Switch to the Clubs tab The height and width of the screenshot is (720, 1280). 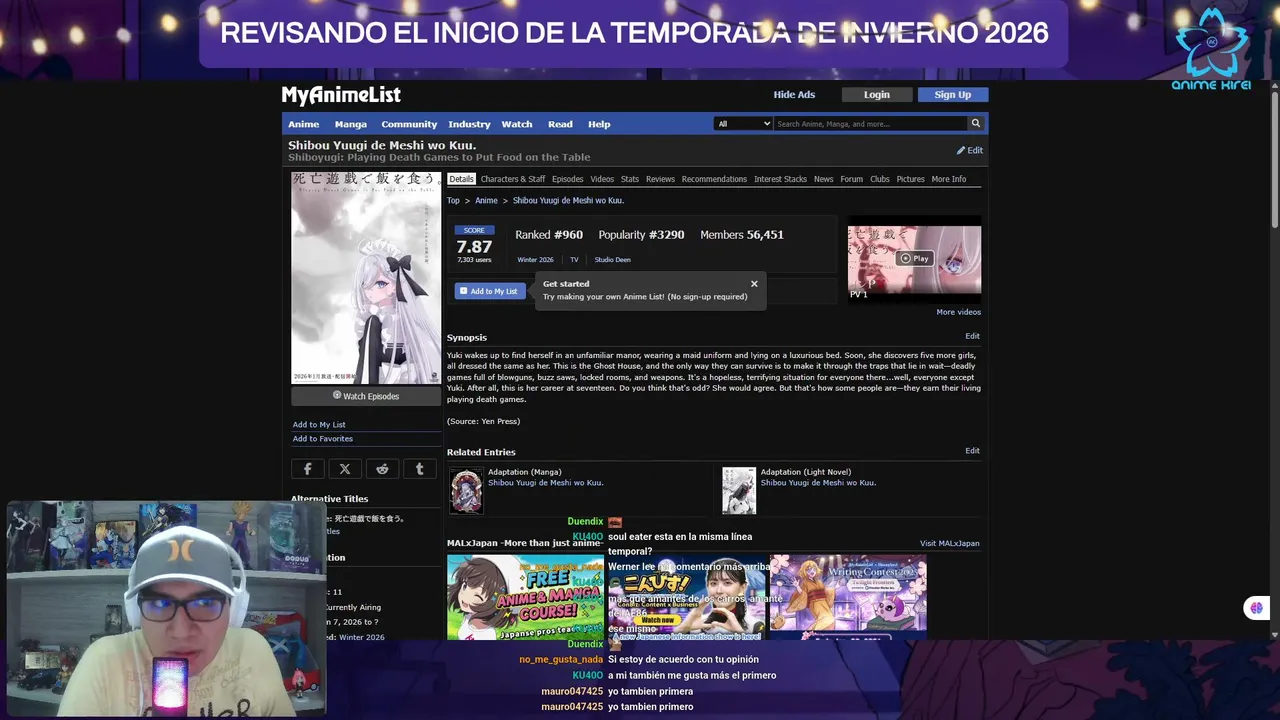point(880,179)
